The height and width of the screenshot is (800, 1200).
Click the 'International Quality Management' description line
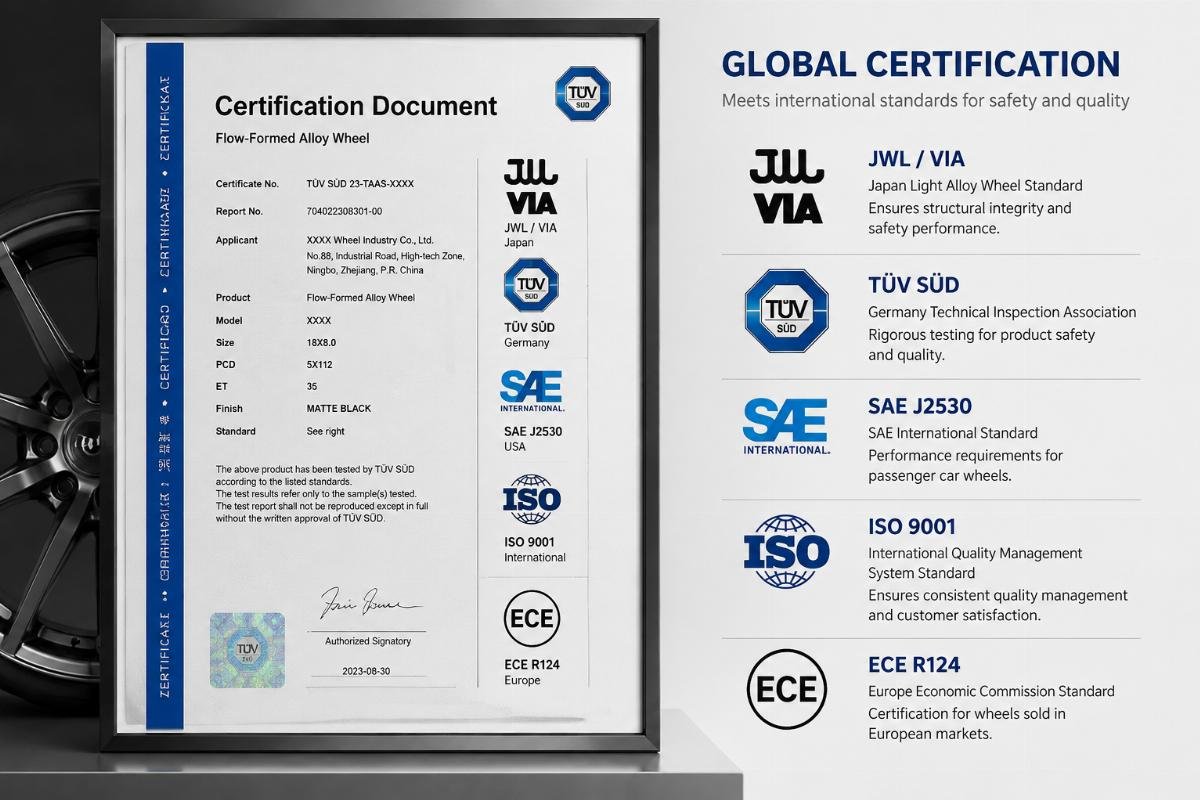click(975, 553)
